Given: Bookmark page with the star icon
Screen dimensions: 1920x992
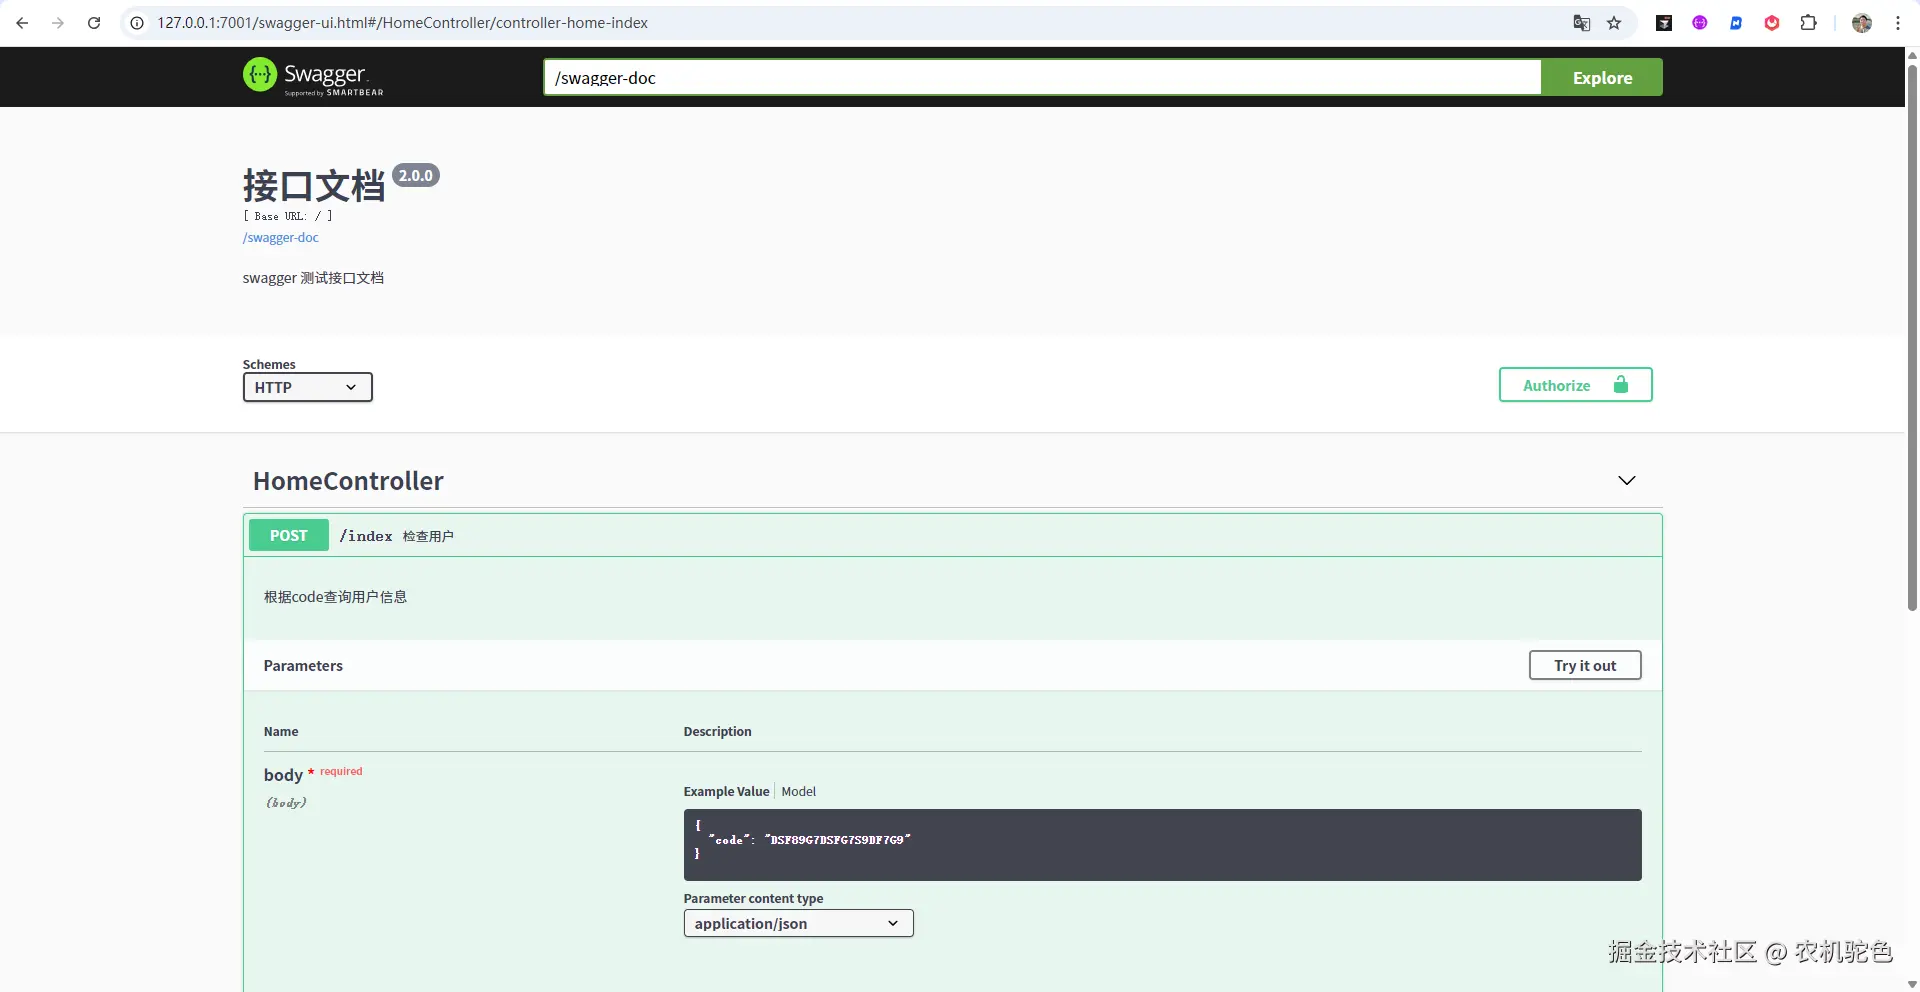Looking at the screenshot, I should point(1614,23).
